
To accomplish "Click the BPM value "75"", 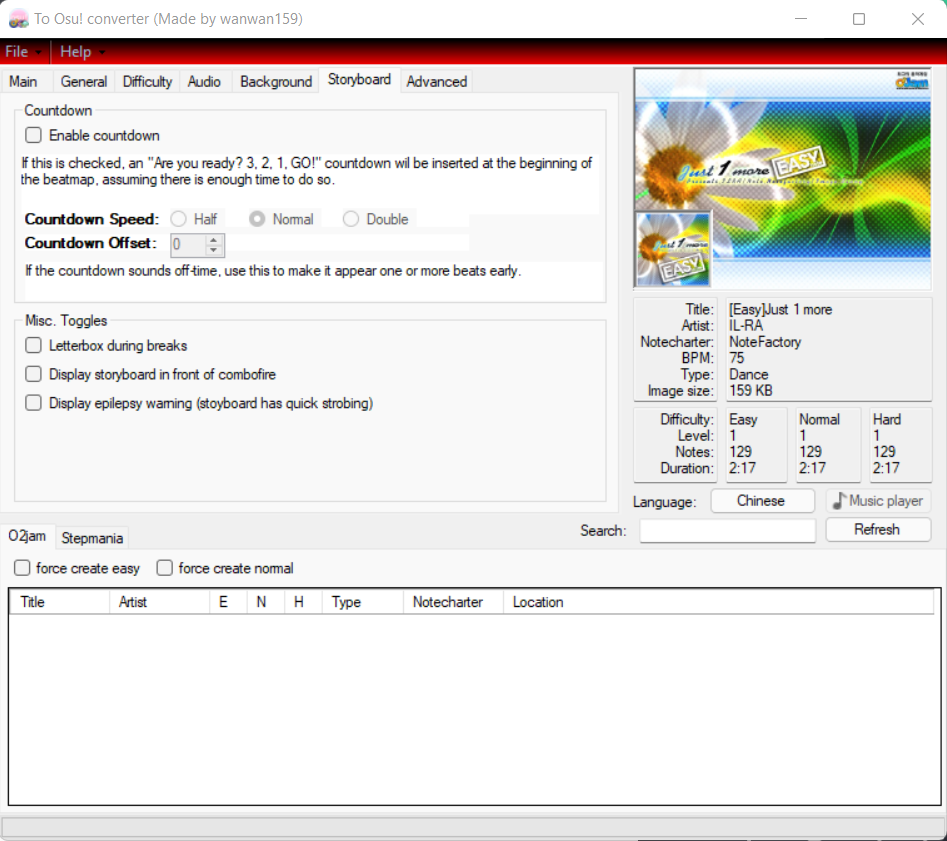I will [x=737, y=358].
